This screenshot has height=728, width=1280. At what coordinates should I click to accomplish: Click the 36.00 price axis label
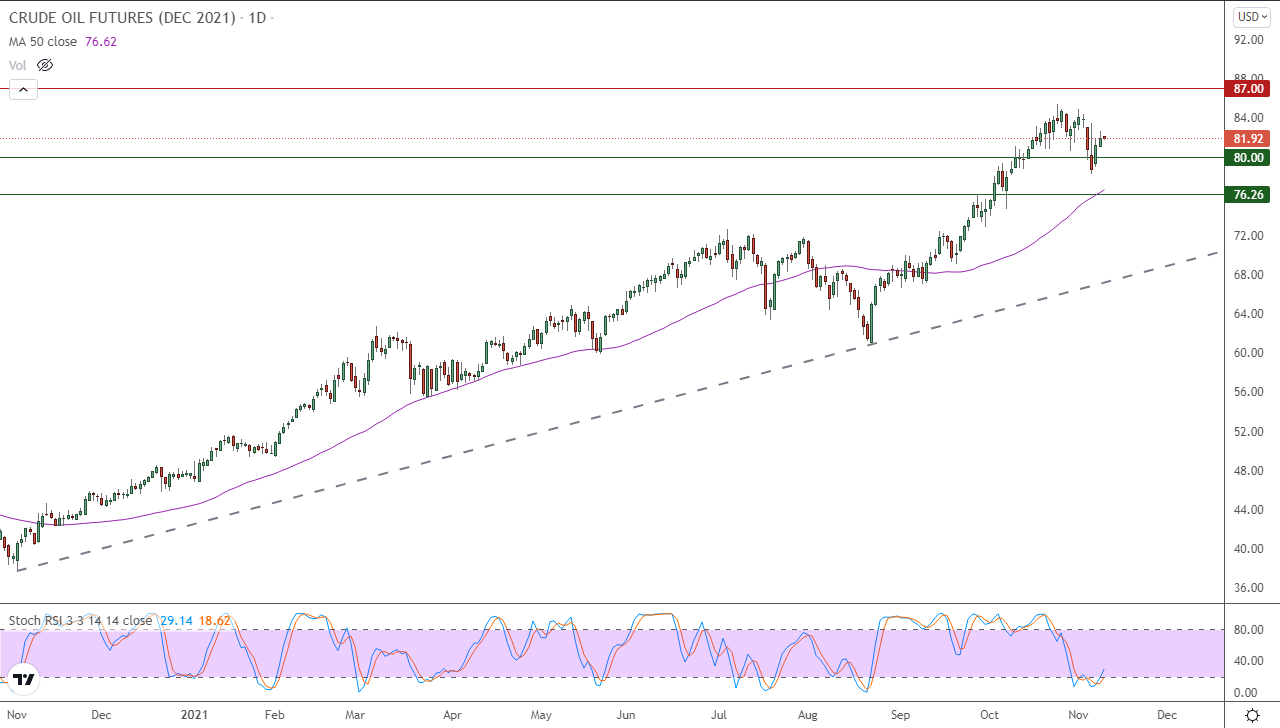(1249, 588)
